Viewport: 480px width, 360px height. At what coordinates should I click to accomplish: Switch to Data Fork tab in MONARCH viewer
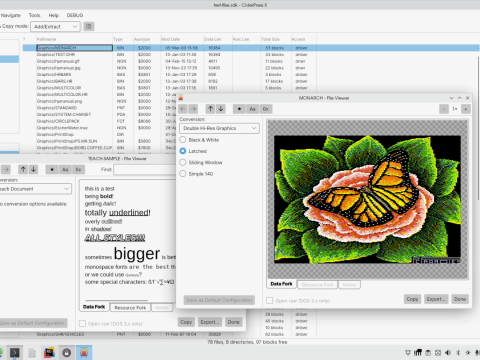pyautogui.click(x=281, y=284)
